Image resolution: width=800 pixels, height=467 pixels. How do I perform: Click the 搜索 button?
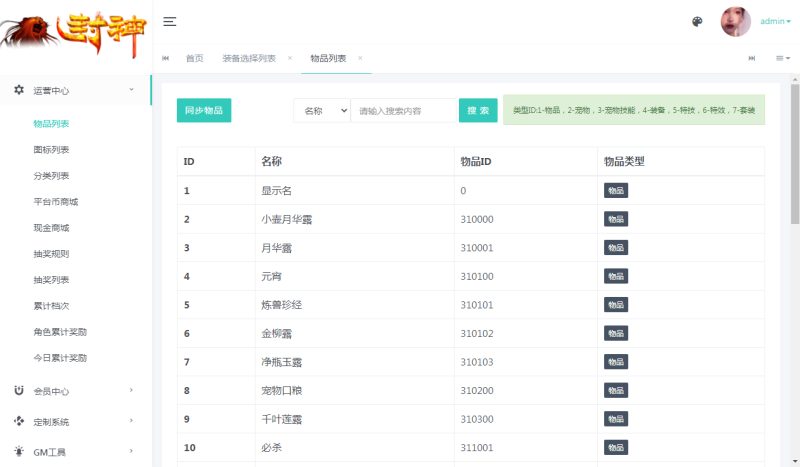tap(478, 110)
